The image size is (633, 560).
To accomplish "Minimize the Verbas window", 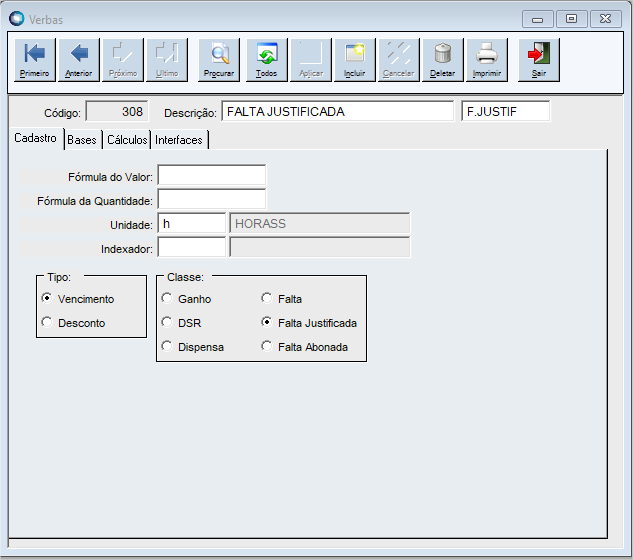I will tap(538, 19).
